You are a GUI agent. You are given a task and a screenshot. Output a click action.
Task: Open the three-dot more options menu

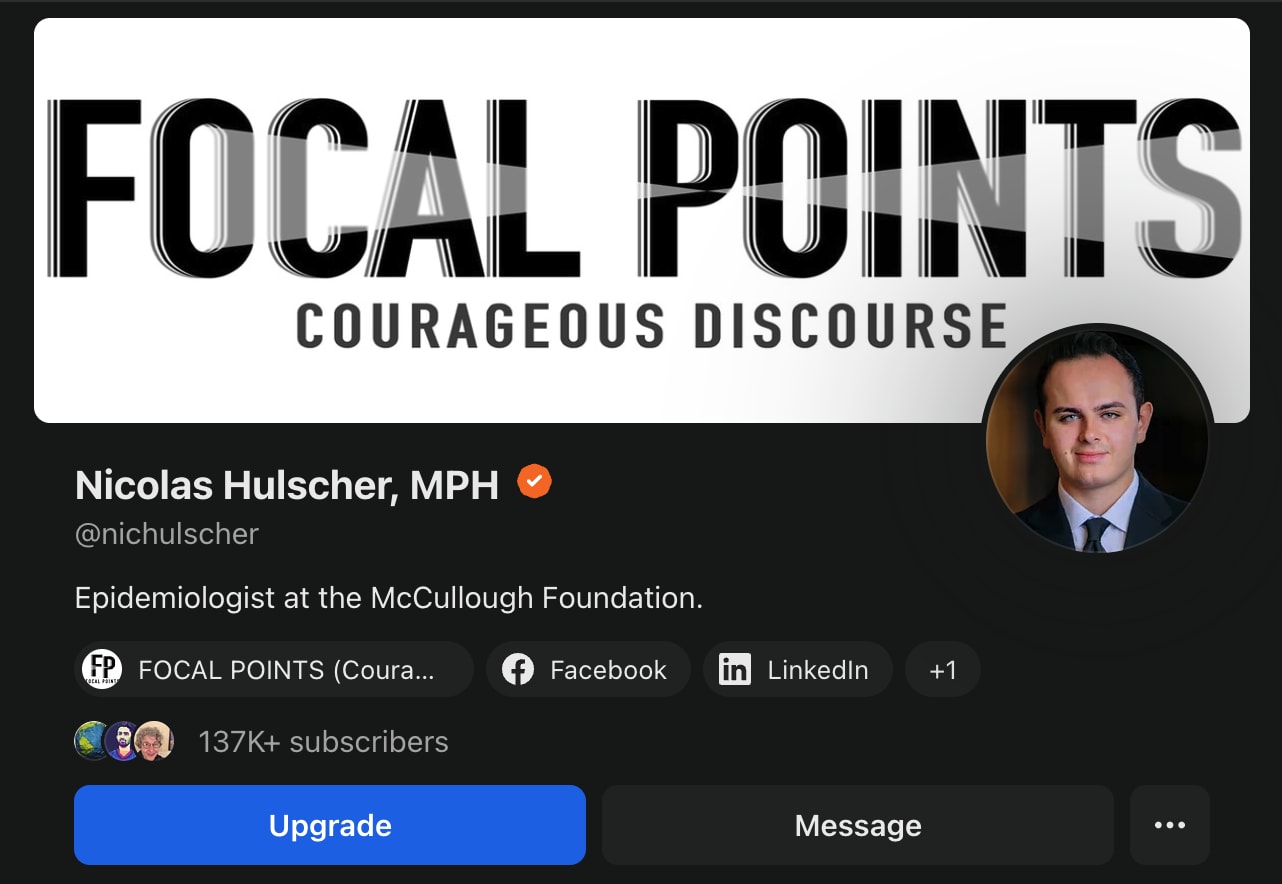(x=1170, y=825)
